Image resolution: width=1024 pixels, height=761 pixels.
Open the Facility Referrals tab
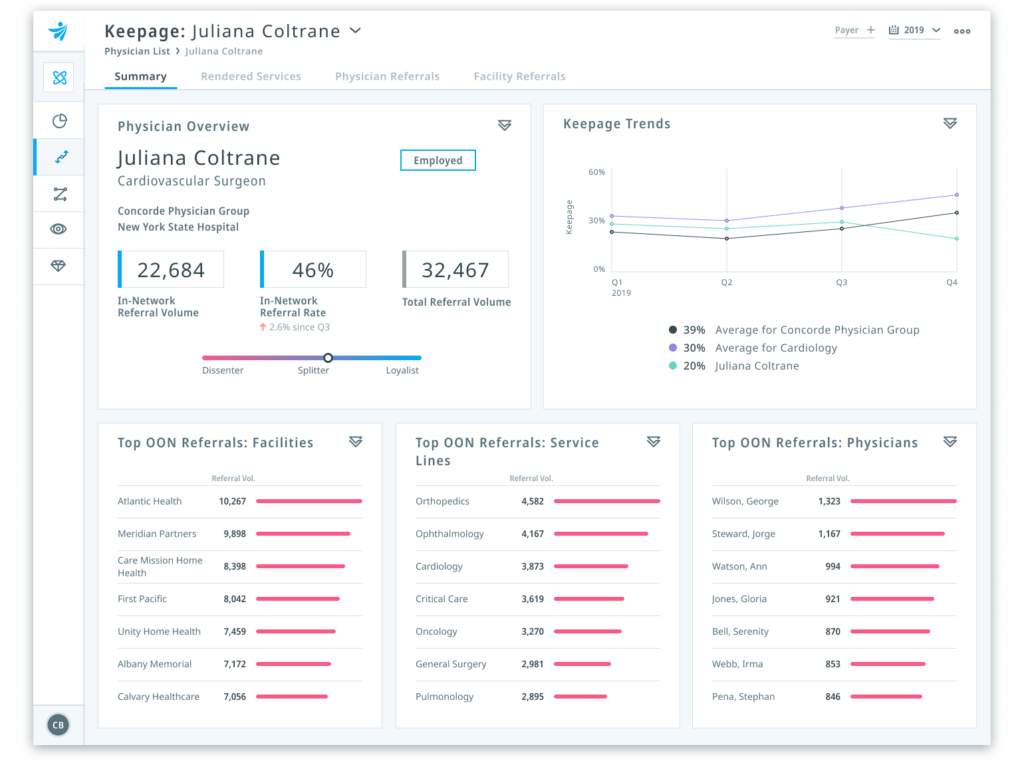coord(519,77)
